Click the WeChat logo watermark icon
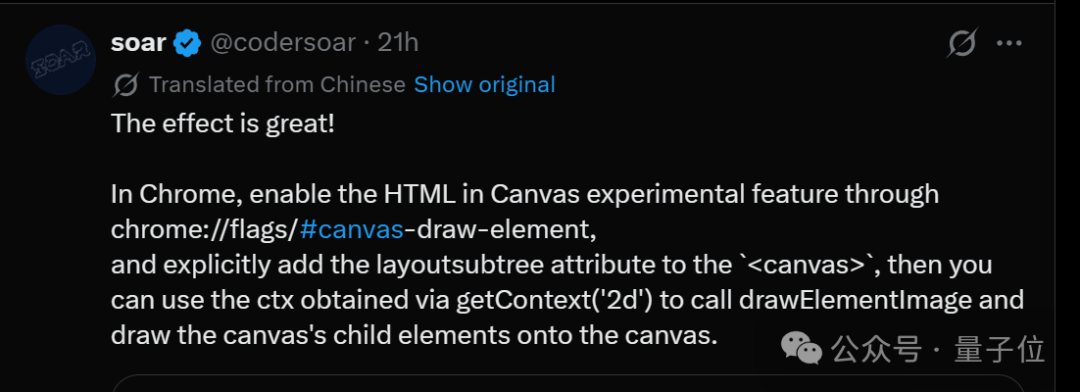The height and width of the screenshot is (392, 1080). tap(800, 349)
